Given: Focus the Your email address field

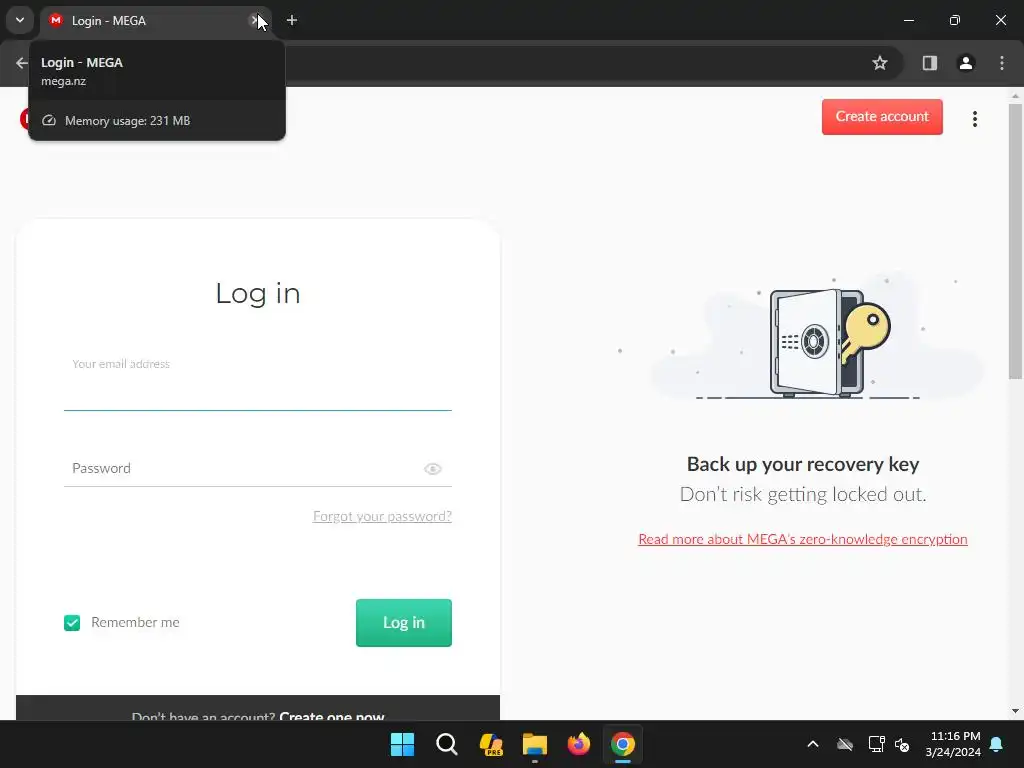Looking at the screenshot, I should tap(258, 383).
